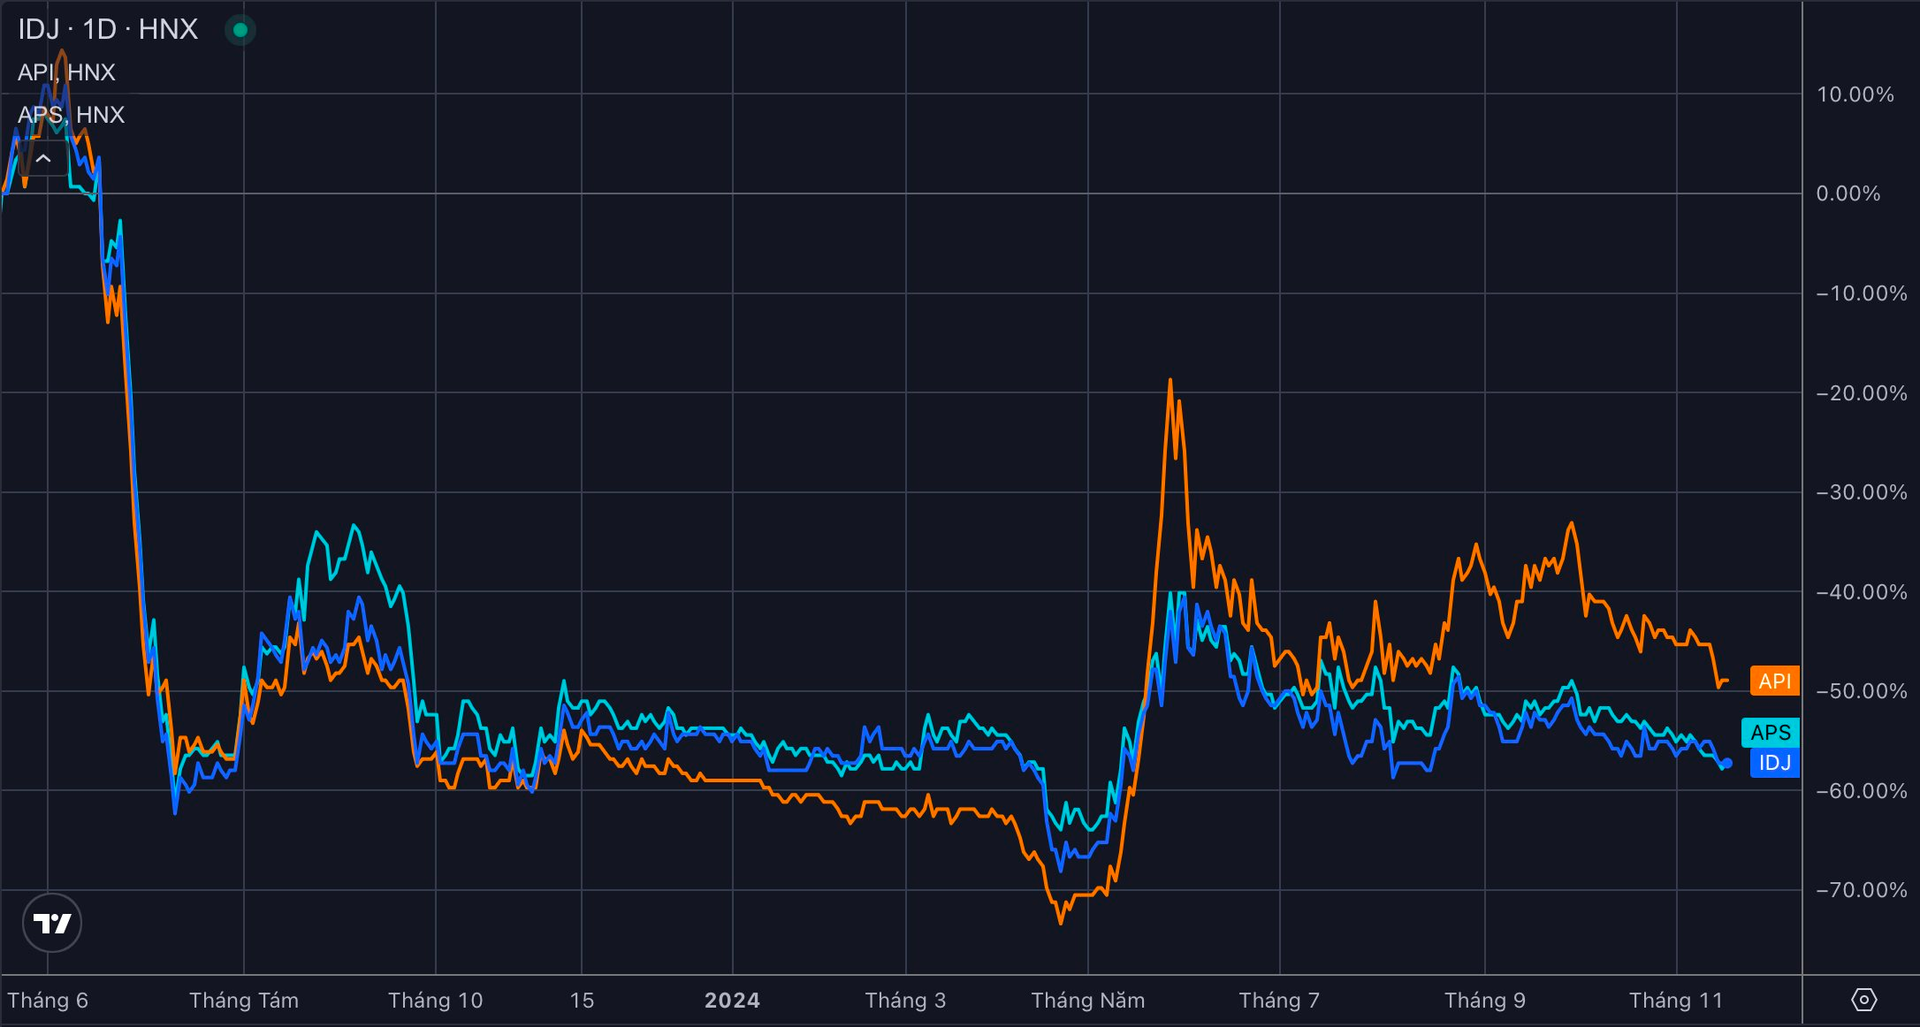Click the TradingView logo icon
Viewport: 1920px width, 1027px height.
pos(52,922)
